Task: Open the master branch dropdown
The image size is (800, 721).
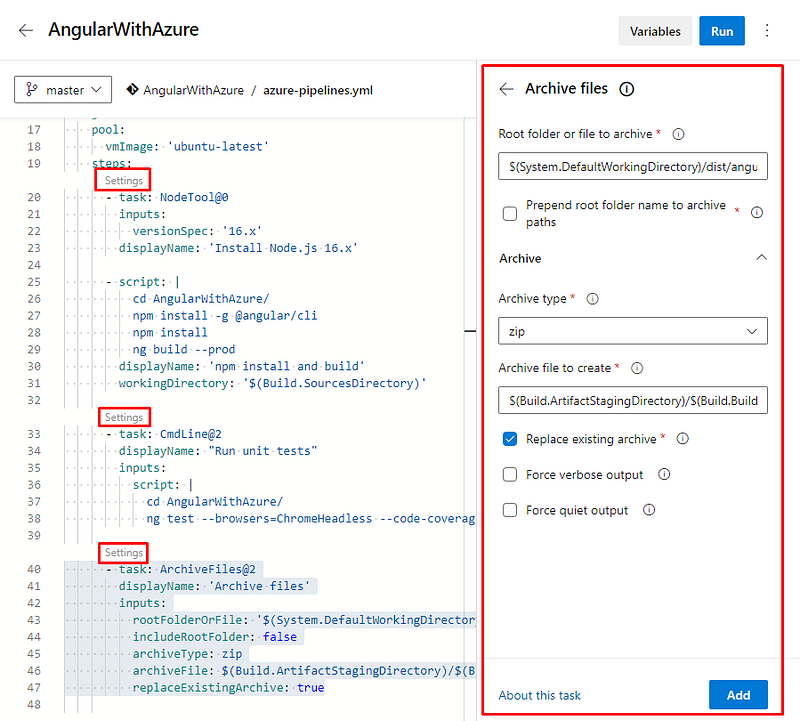Action: [63, 90]
